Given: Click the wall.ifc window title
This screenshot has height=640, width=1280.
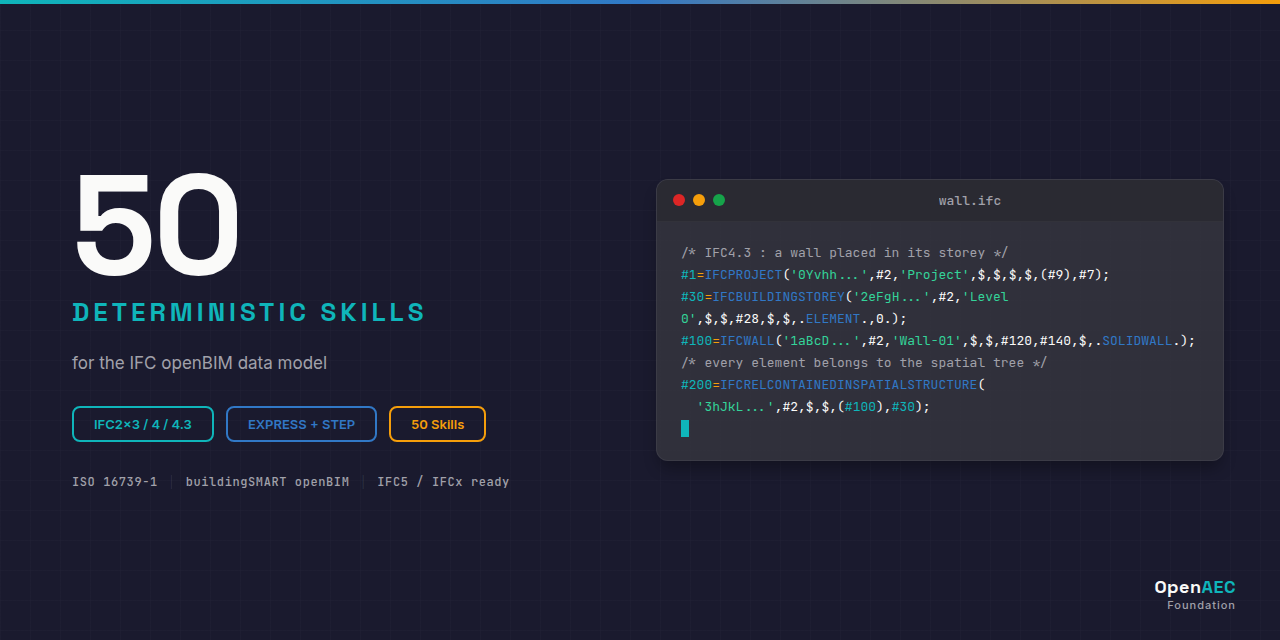Looking at the screenshot, I should pyautogui.click(x=970, y=201).
